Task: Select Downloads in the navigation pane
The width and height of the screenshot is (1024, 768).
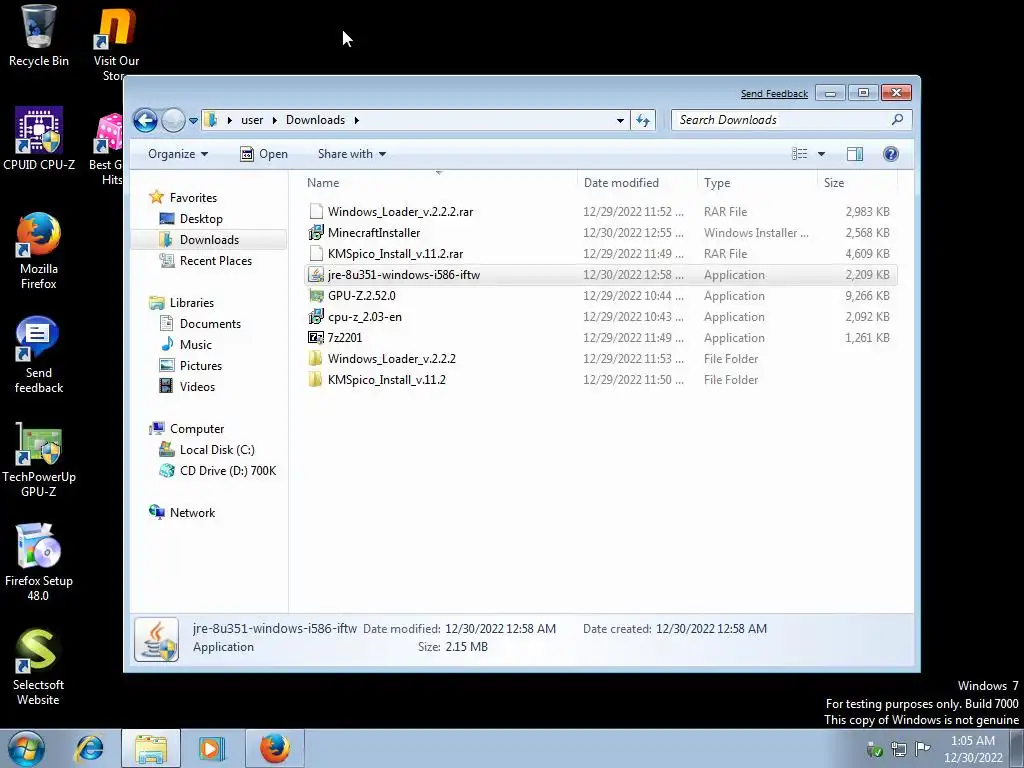Action: pos(209,240)
